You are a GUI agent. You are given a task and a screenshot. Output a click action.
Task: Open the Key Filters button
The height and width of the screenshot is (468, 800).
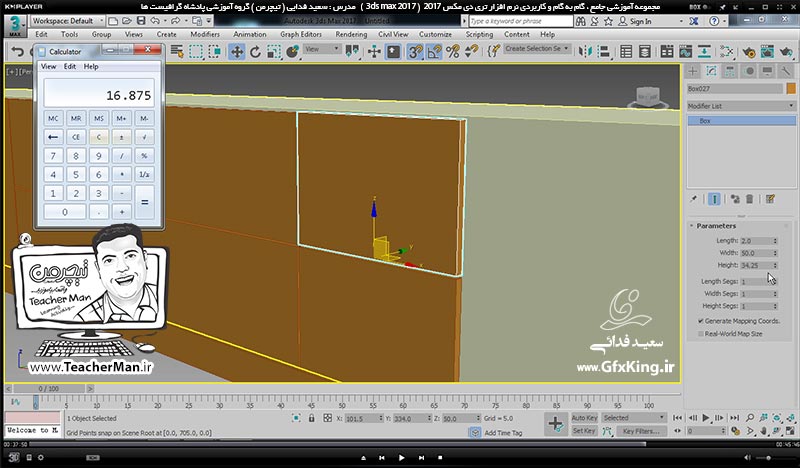click(x=641, y=431)
